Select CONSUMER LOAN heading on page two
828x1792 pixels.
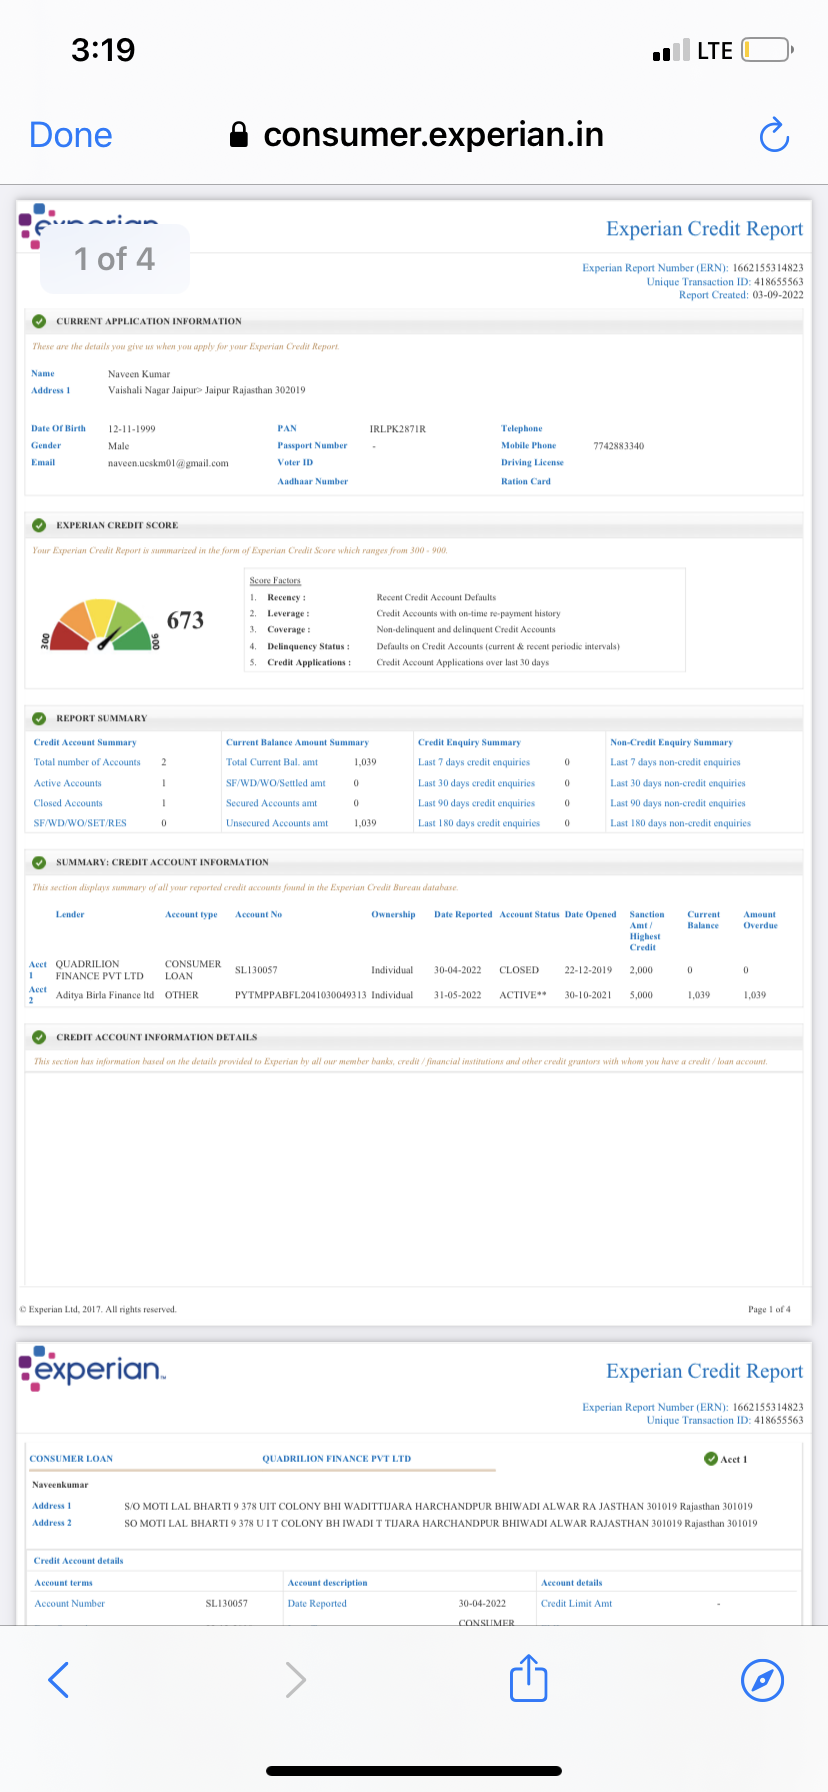point(71,1459)
